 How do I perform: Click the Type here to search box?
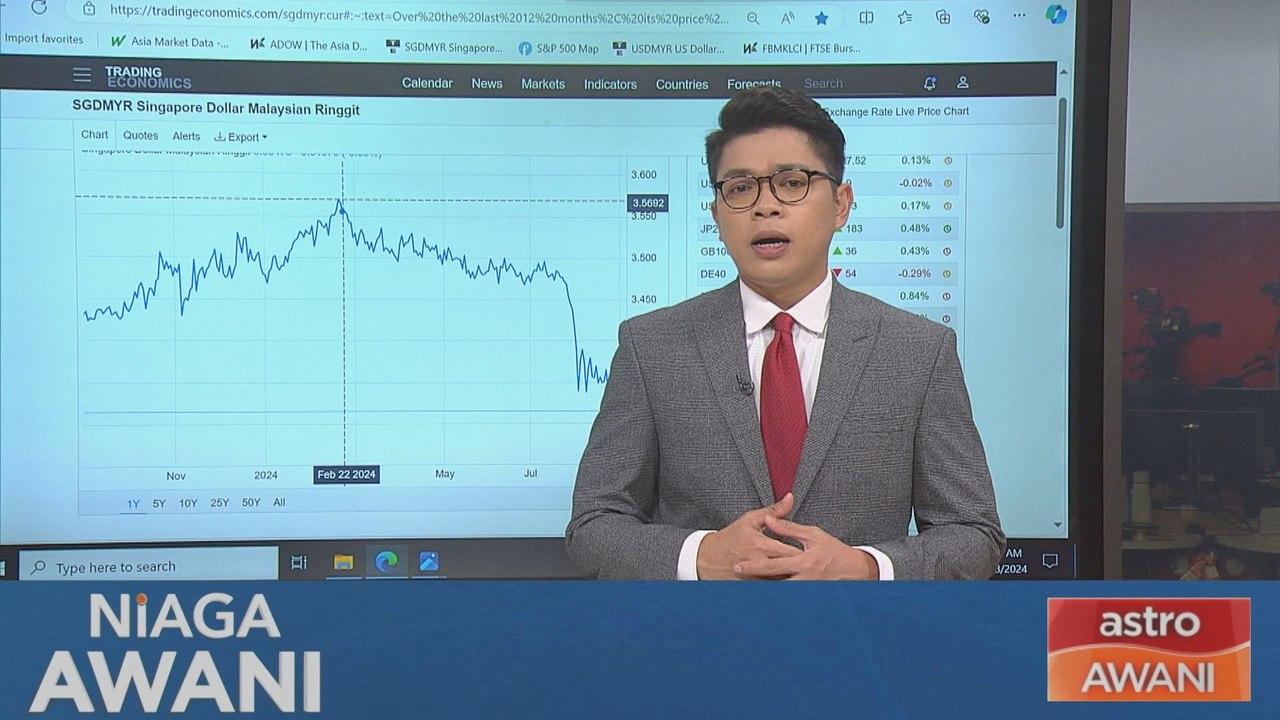(148, 566)
